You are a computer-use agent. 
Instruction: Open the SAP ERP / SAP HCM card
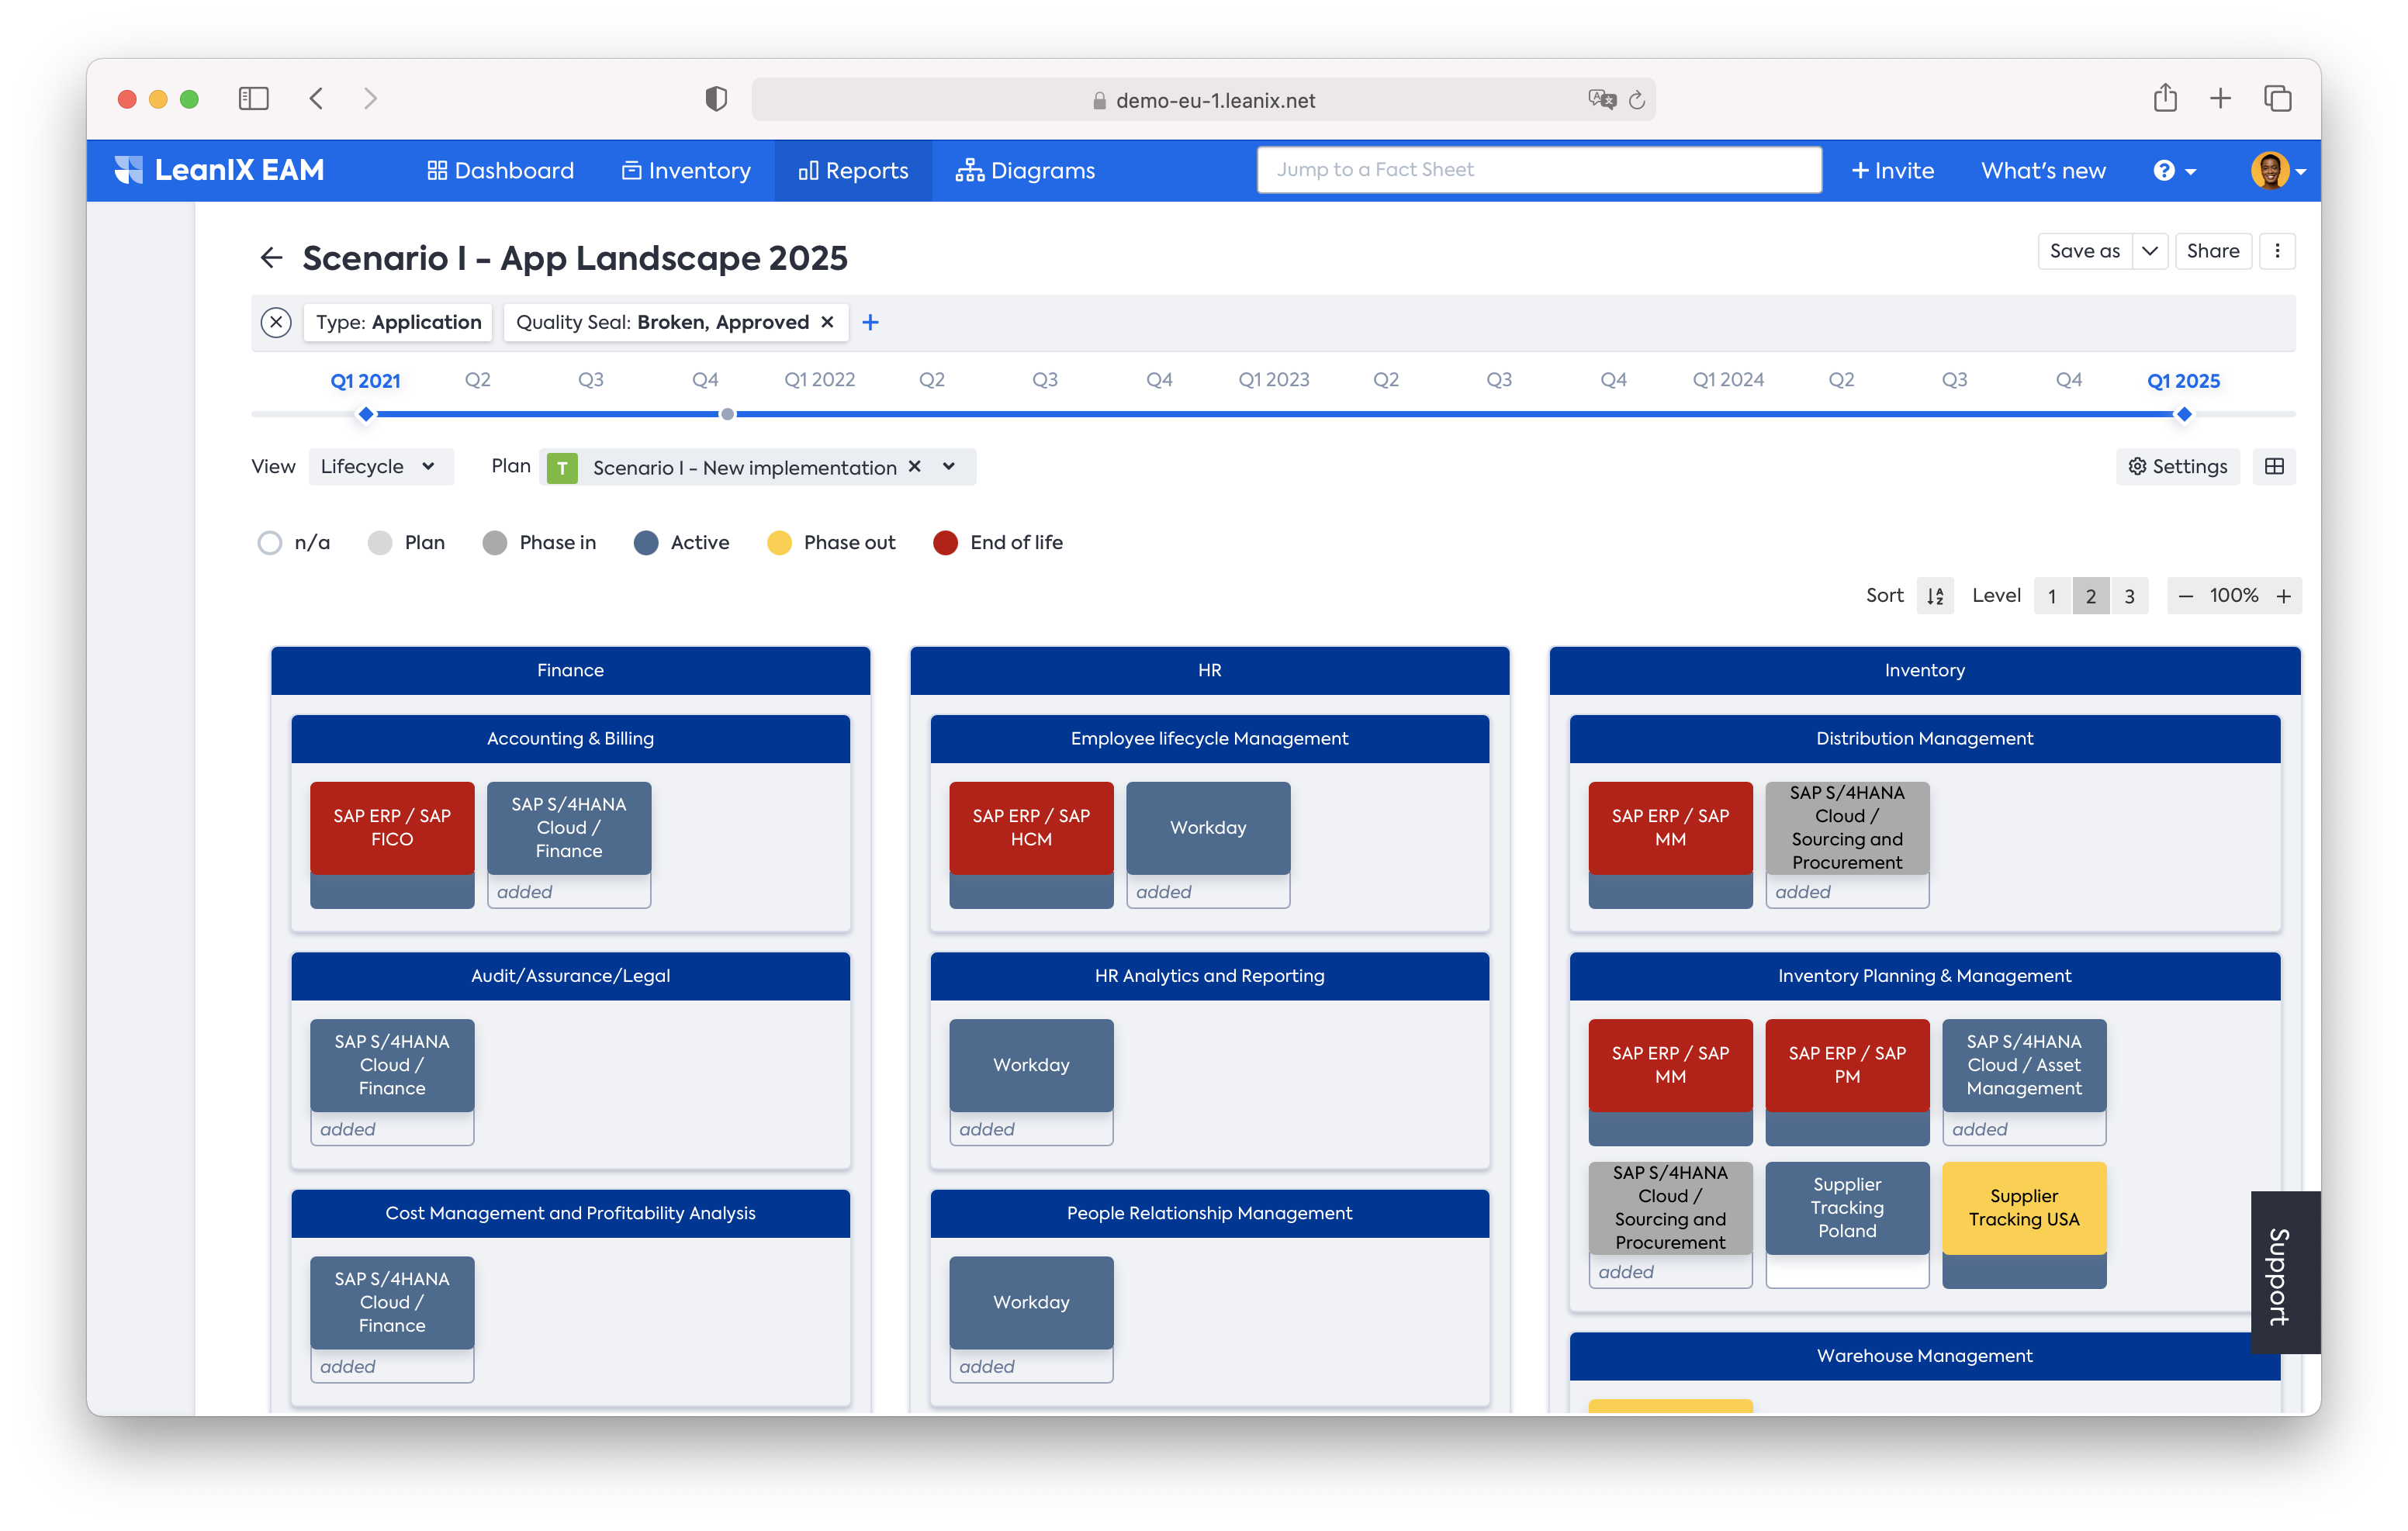click(1031, 827)
